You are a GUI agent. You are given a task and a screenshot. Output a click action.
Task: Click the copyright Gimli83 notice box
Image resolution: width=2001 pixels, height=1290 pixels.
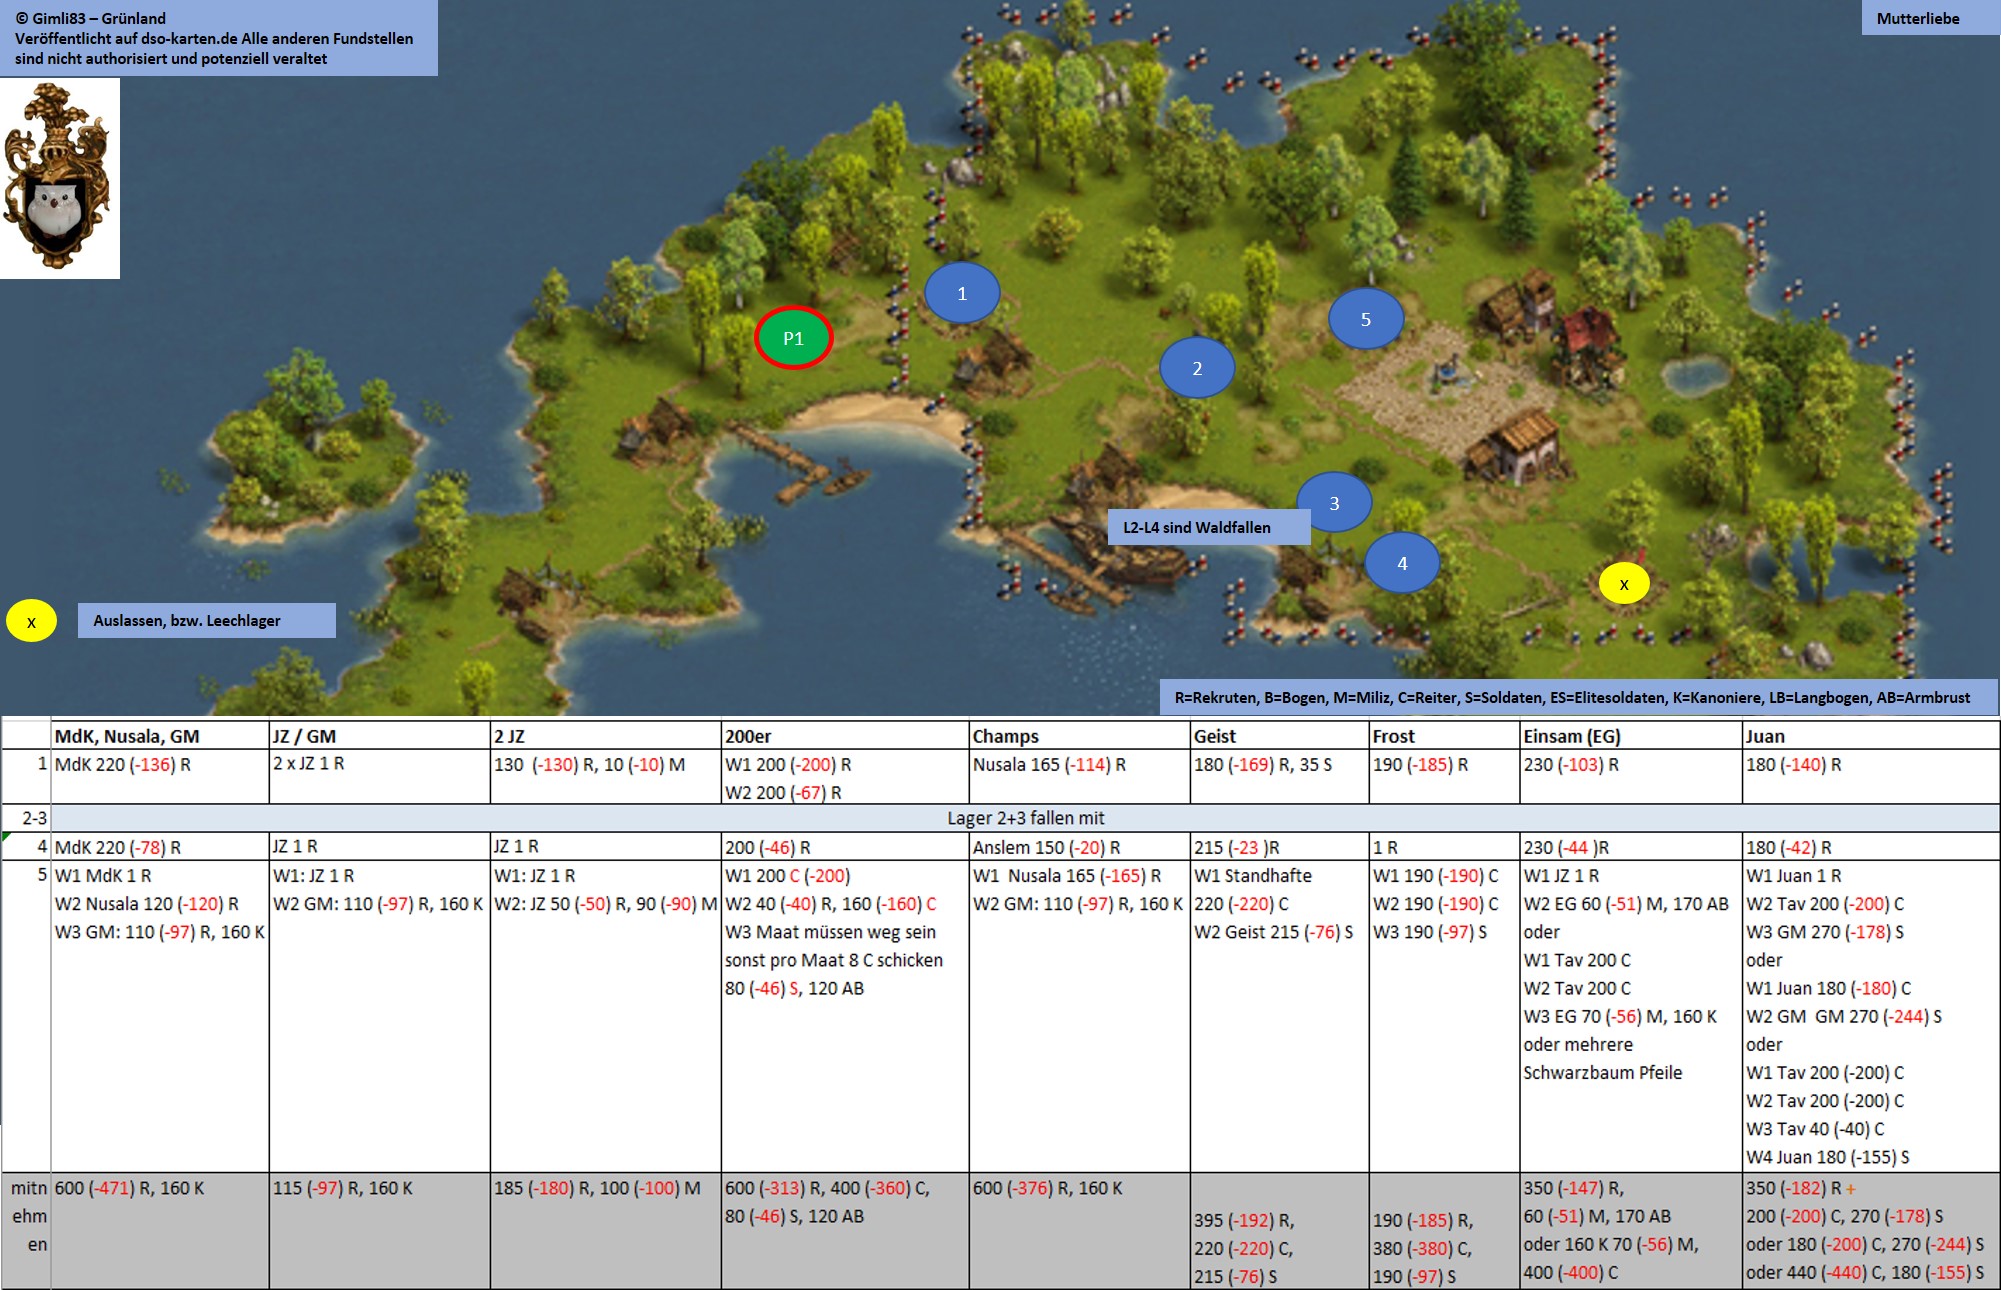pyautogui.click(x=218, y=38)
